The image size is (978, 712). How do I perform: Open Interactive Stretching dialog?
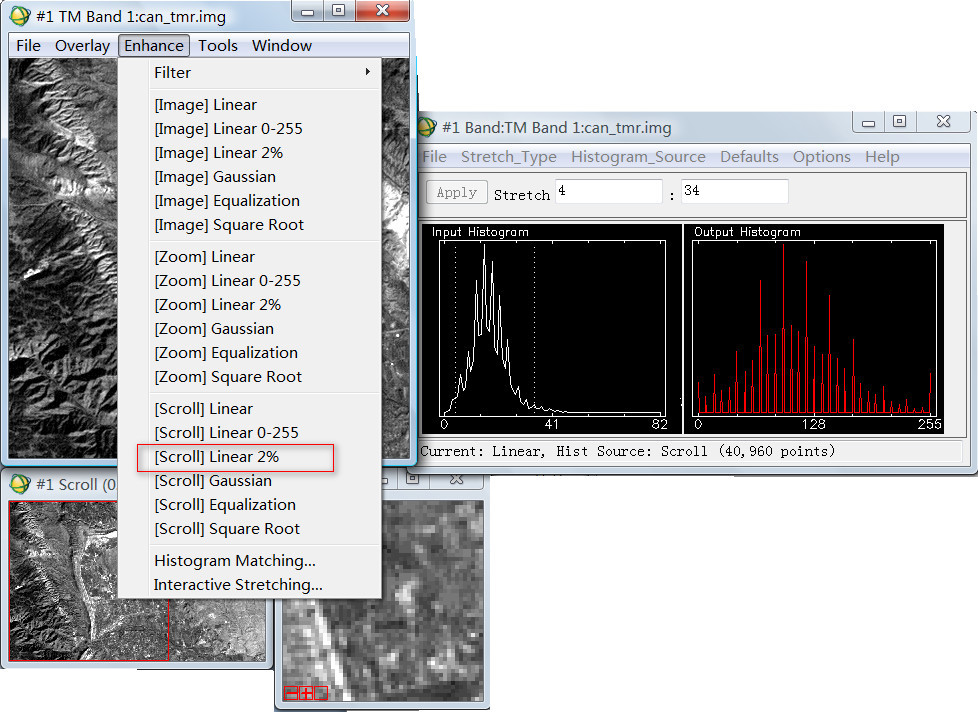pos(238,585)
